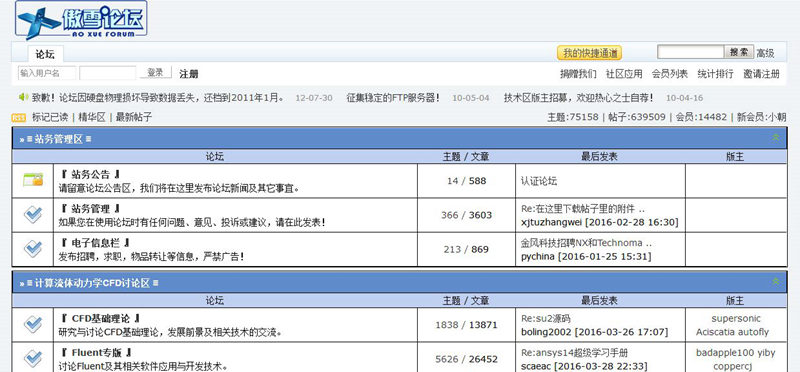Viewport: 800px width, 372px height.
Task: Open 社区应用 menu link
Action: pyautogui.click(x=624, y=74)
